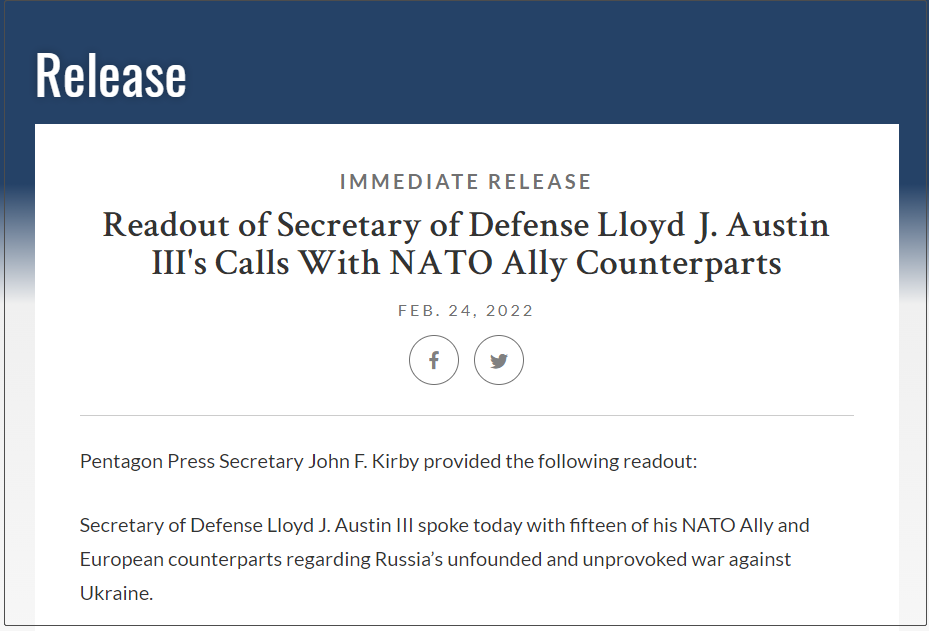
Task: Select the Pentagon Press Secretary readout sentence
Action: 388,461
